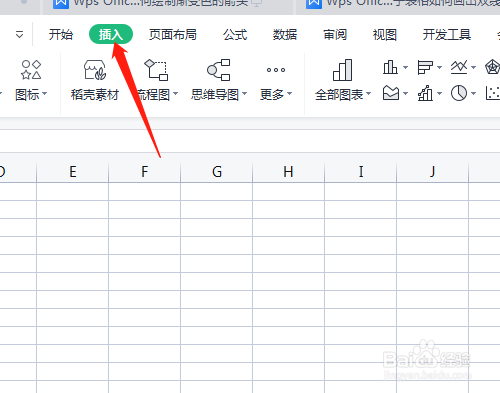Viewport: 500px width, 393px height.
Task: Expand the bar chart dropdown arrow
Action: (x=439, y=67)
